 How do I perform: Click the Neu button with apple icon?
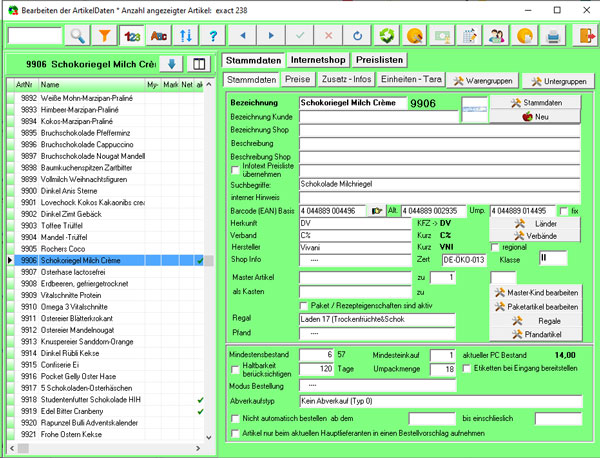[x=535, y=117]
